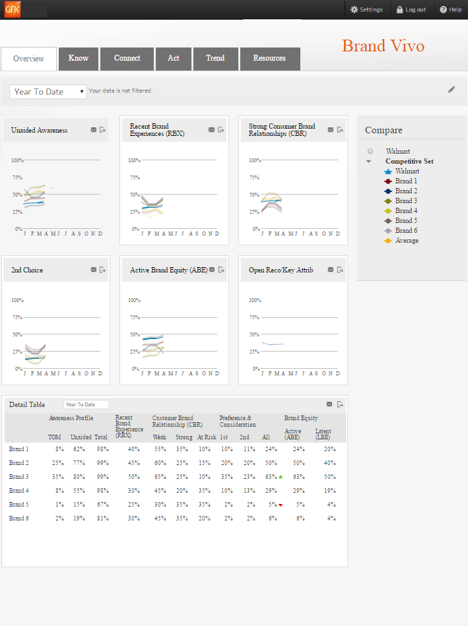Open the Year To Date filter dropdown
This screenshot has width=468, height=626.
[x=48, y=91]
